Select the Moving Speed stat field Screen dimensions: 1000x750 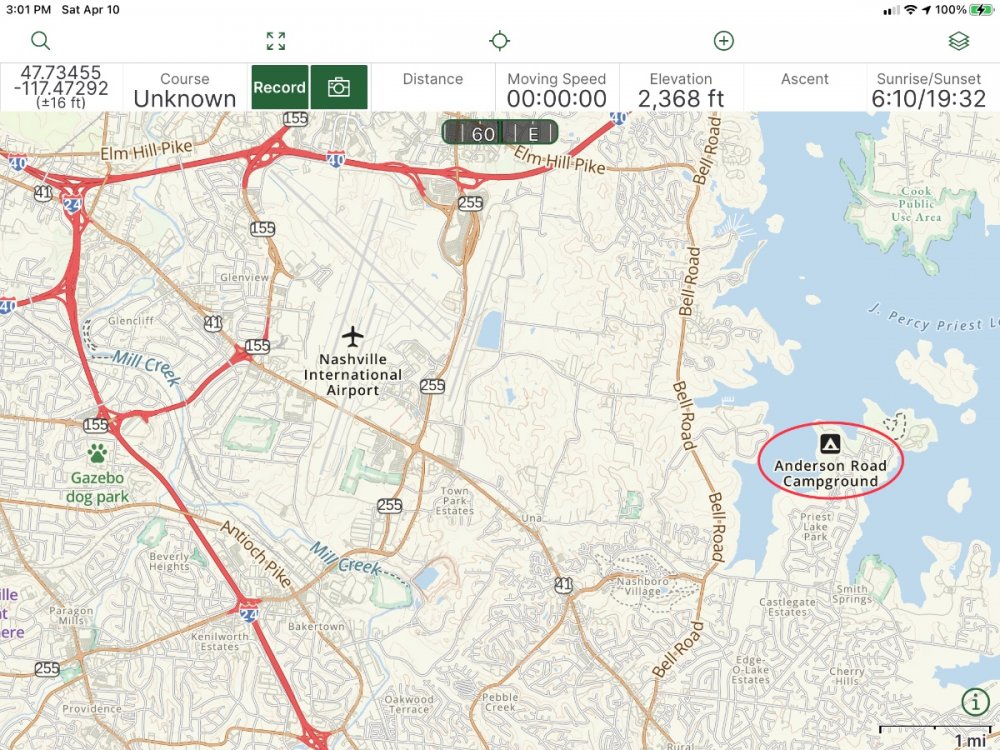click(557, 89)
